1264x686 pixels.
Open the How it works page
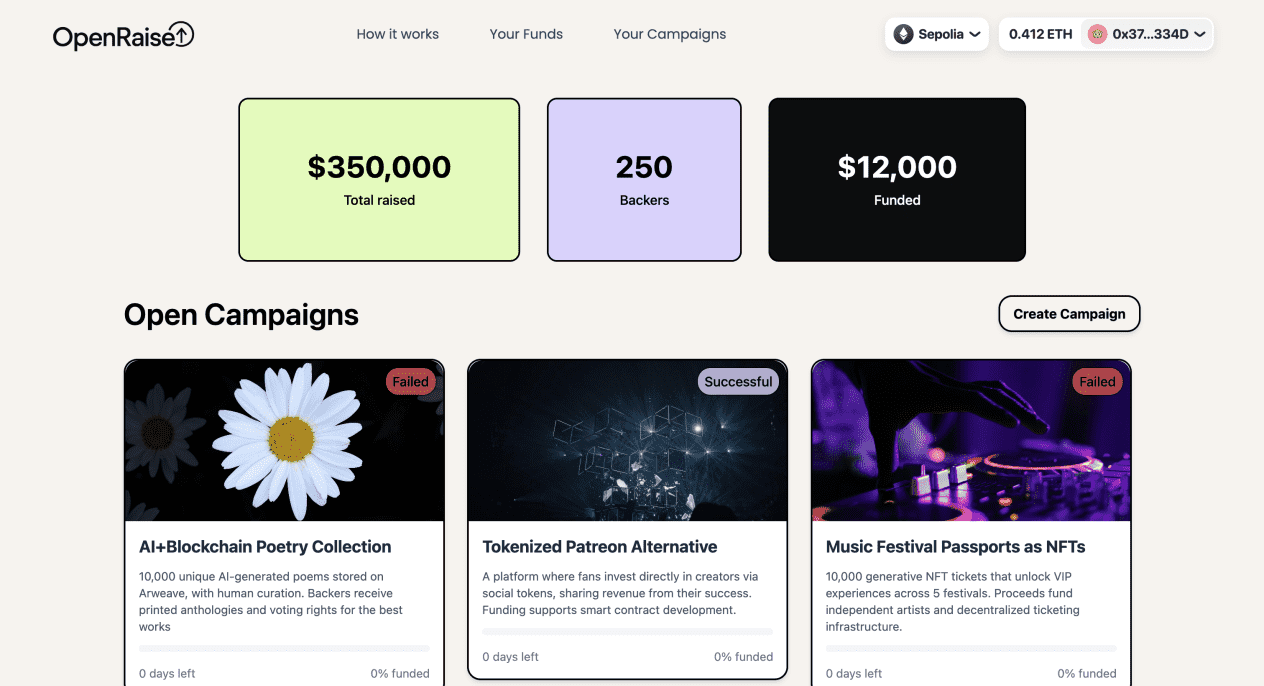[x=398, y=34]
